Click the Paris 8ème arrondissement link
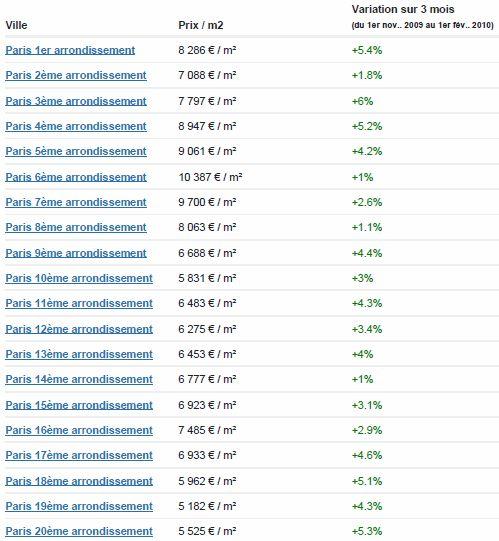 (76, 227)
